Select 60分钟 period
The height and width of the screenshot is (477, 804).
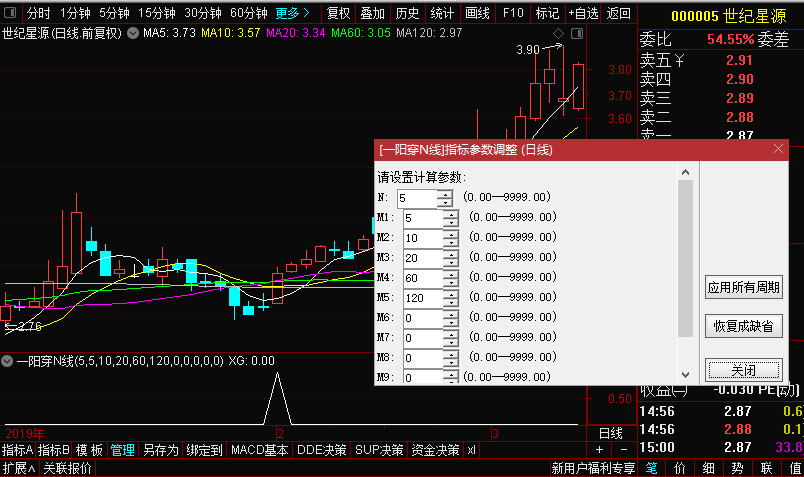pyautogui.click(x=249, y=13)
